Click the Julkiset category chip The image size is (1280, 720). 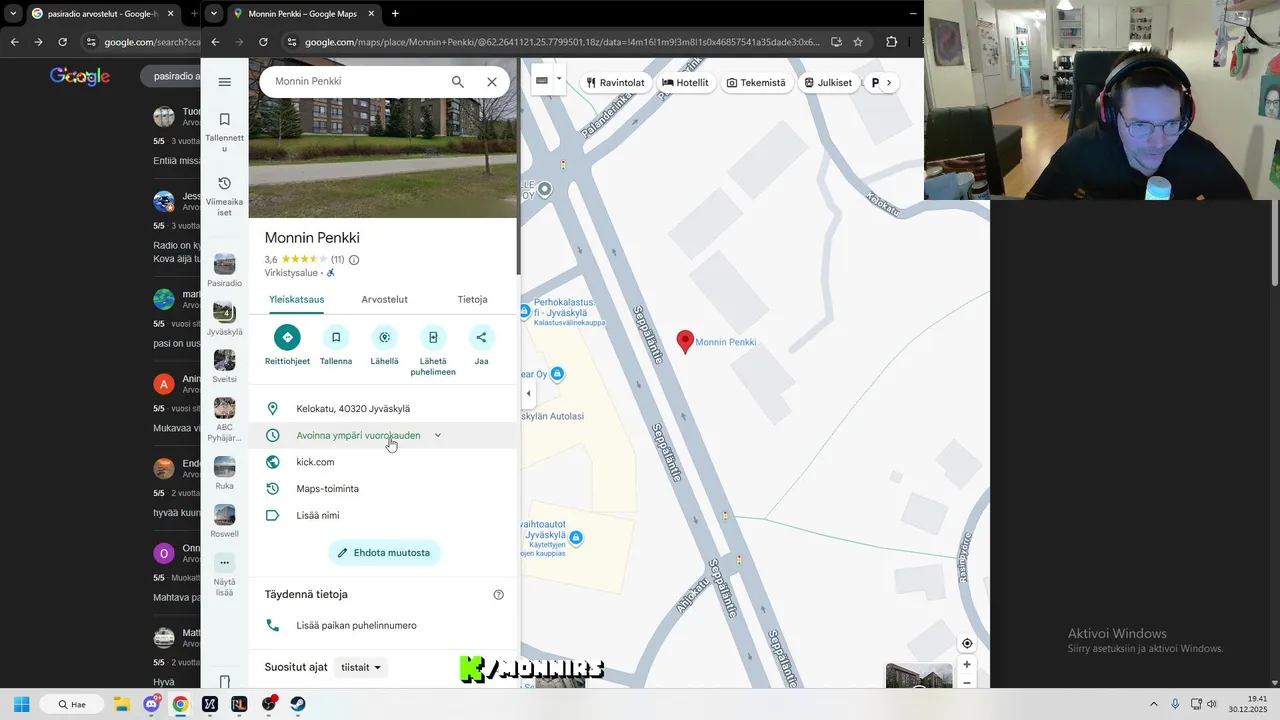click(x=828, y=83)
